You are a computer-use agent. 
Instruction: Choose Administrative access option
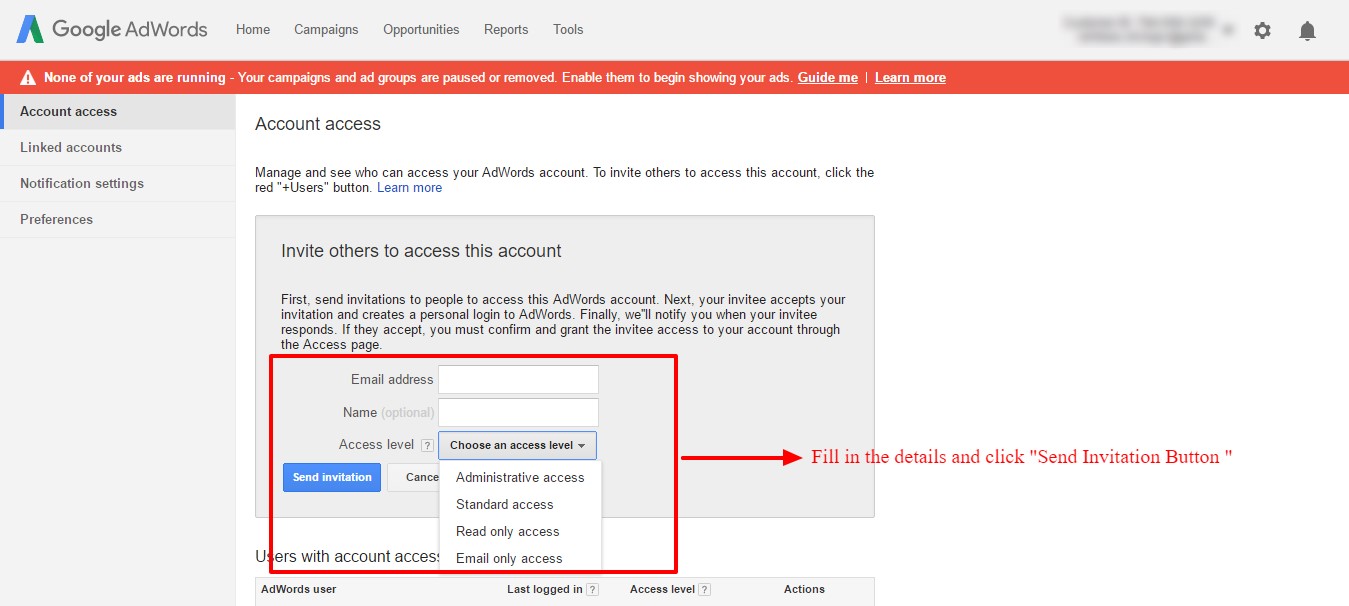[520, 477]
